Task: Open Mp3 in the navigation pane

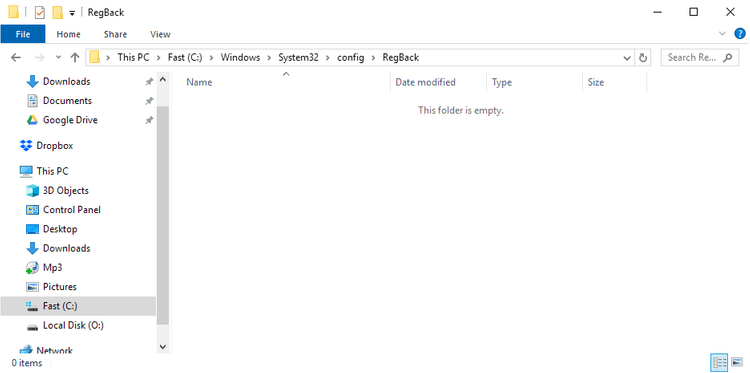Action: pyautogui.click(x=53, y=267)
